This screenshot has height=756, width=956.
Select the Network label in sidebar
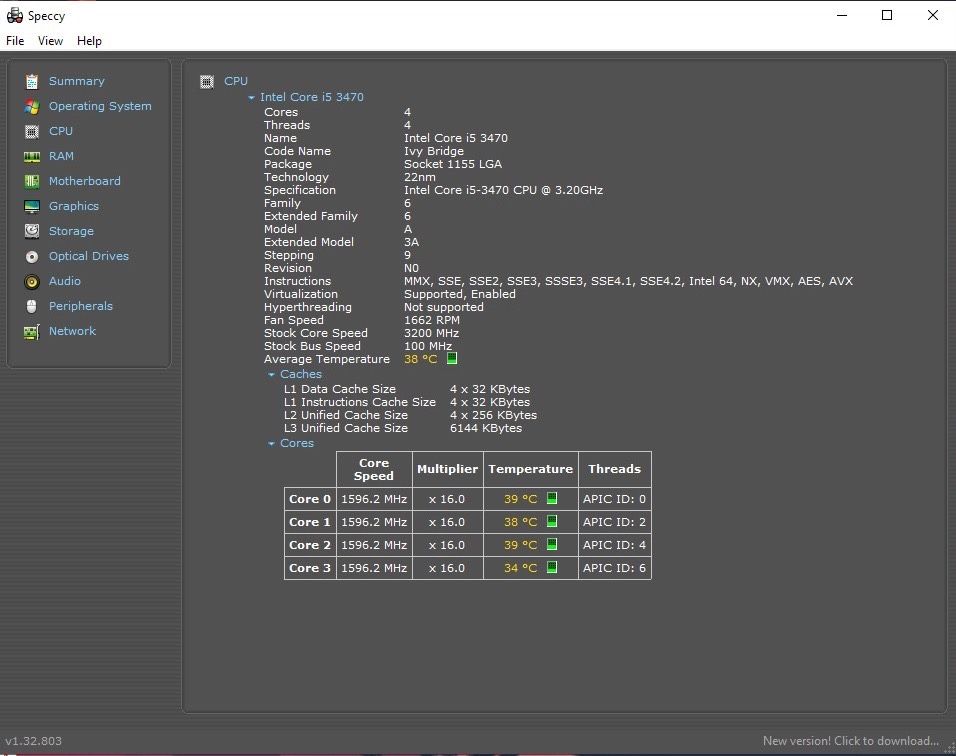[73, 331]
